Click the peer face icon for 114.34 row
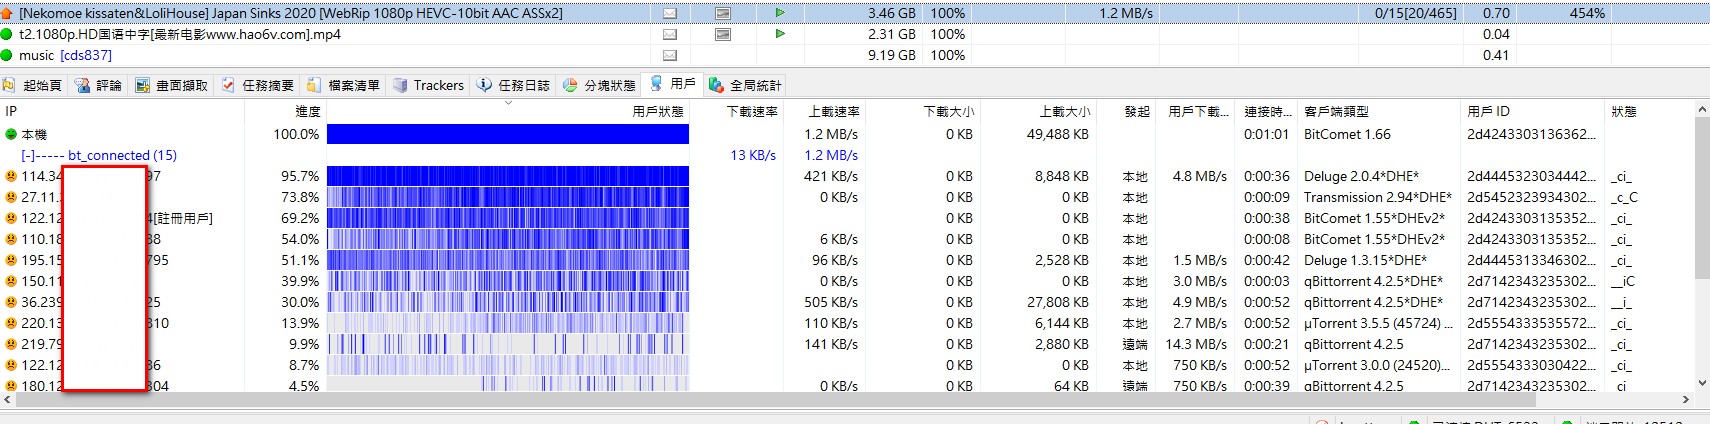This screenshot has width=1710, height=424. click(x=11, y=176)
